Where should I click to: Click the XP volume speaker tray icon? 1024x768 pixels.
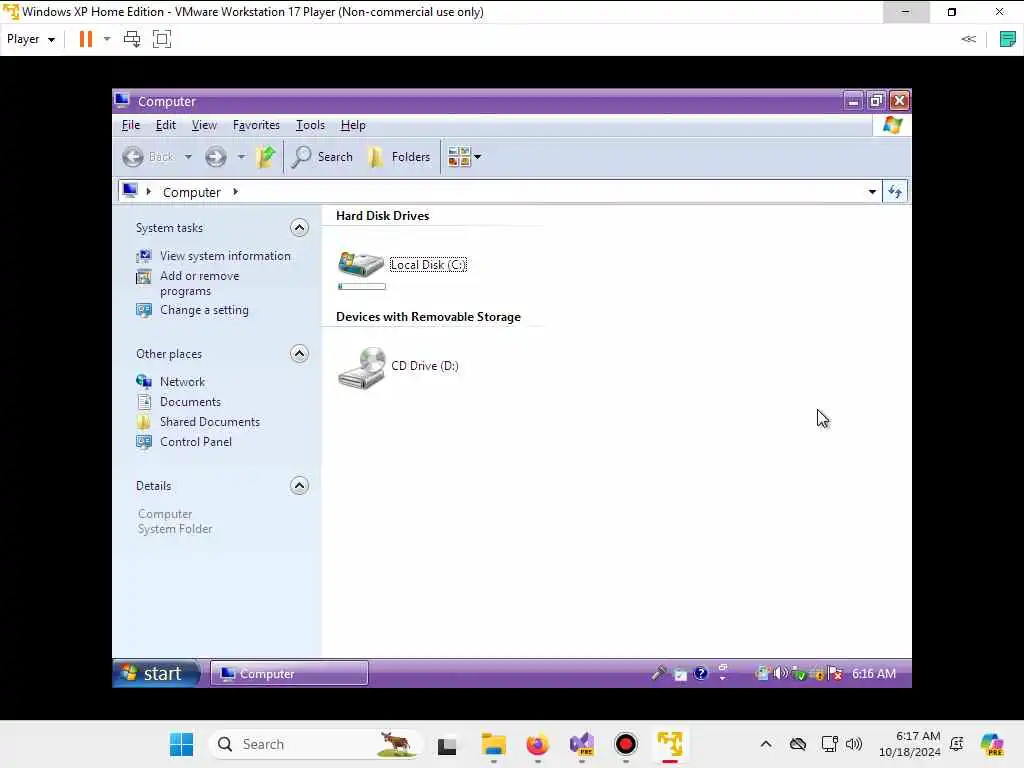780,673
